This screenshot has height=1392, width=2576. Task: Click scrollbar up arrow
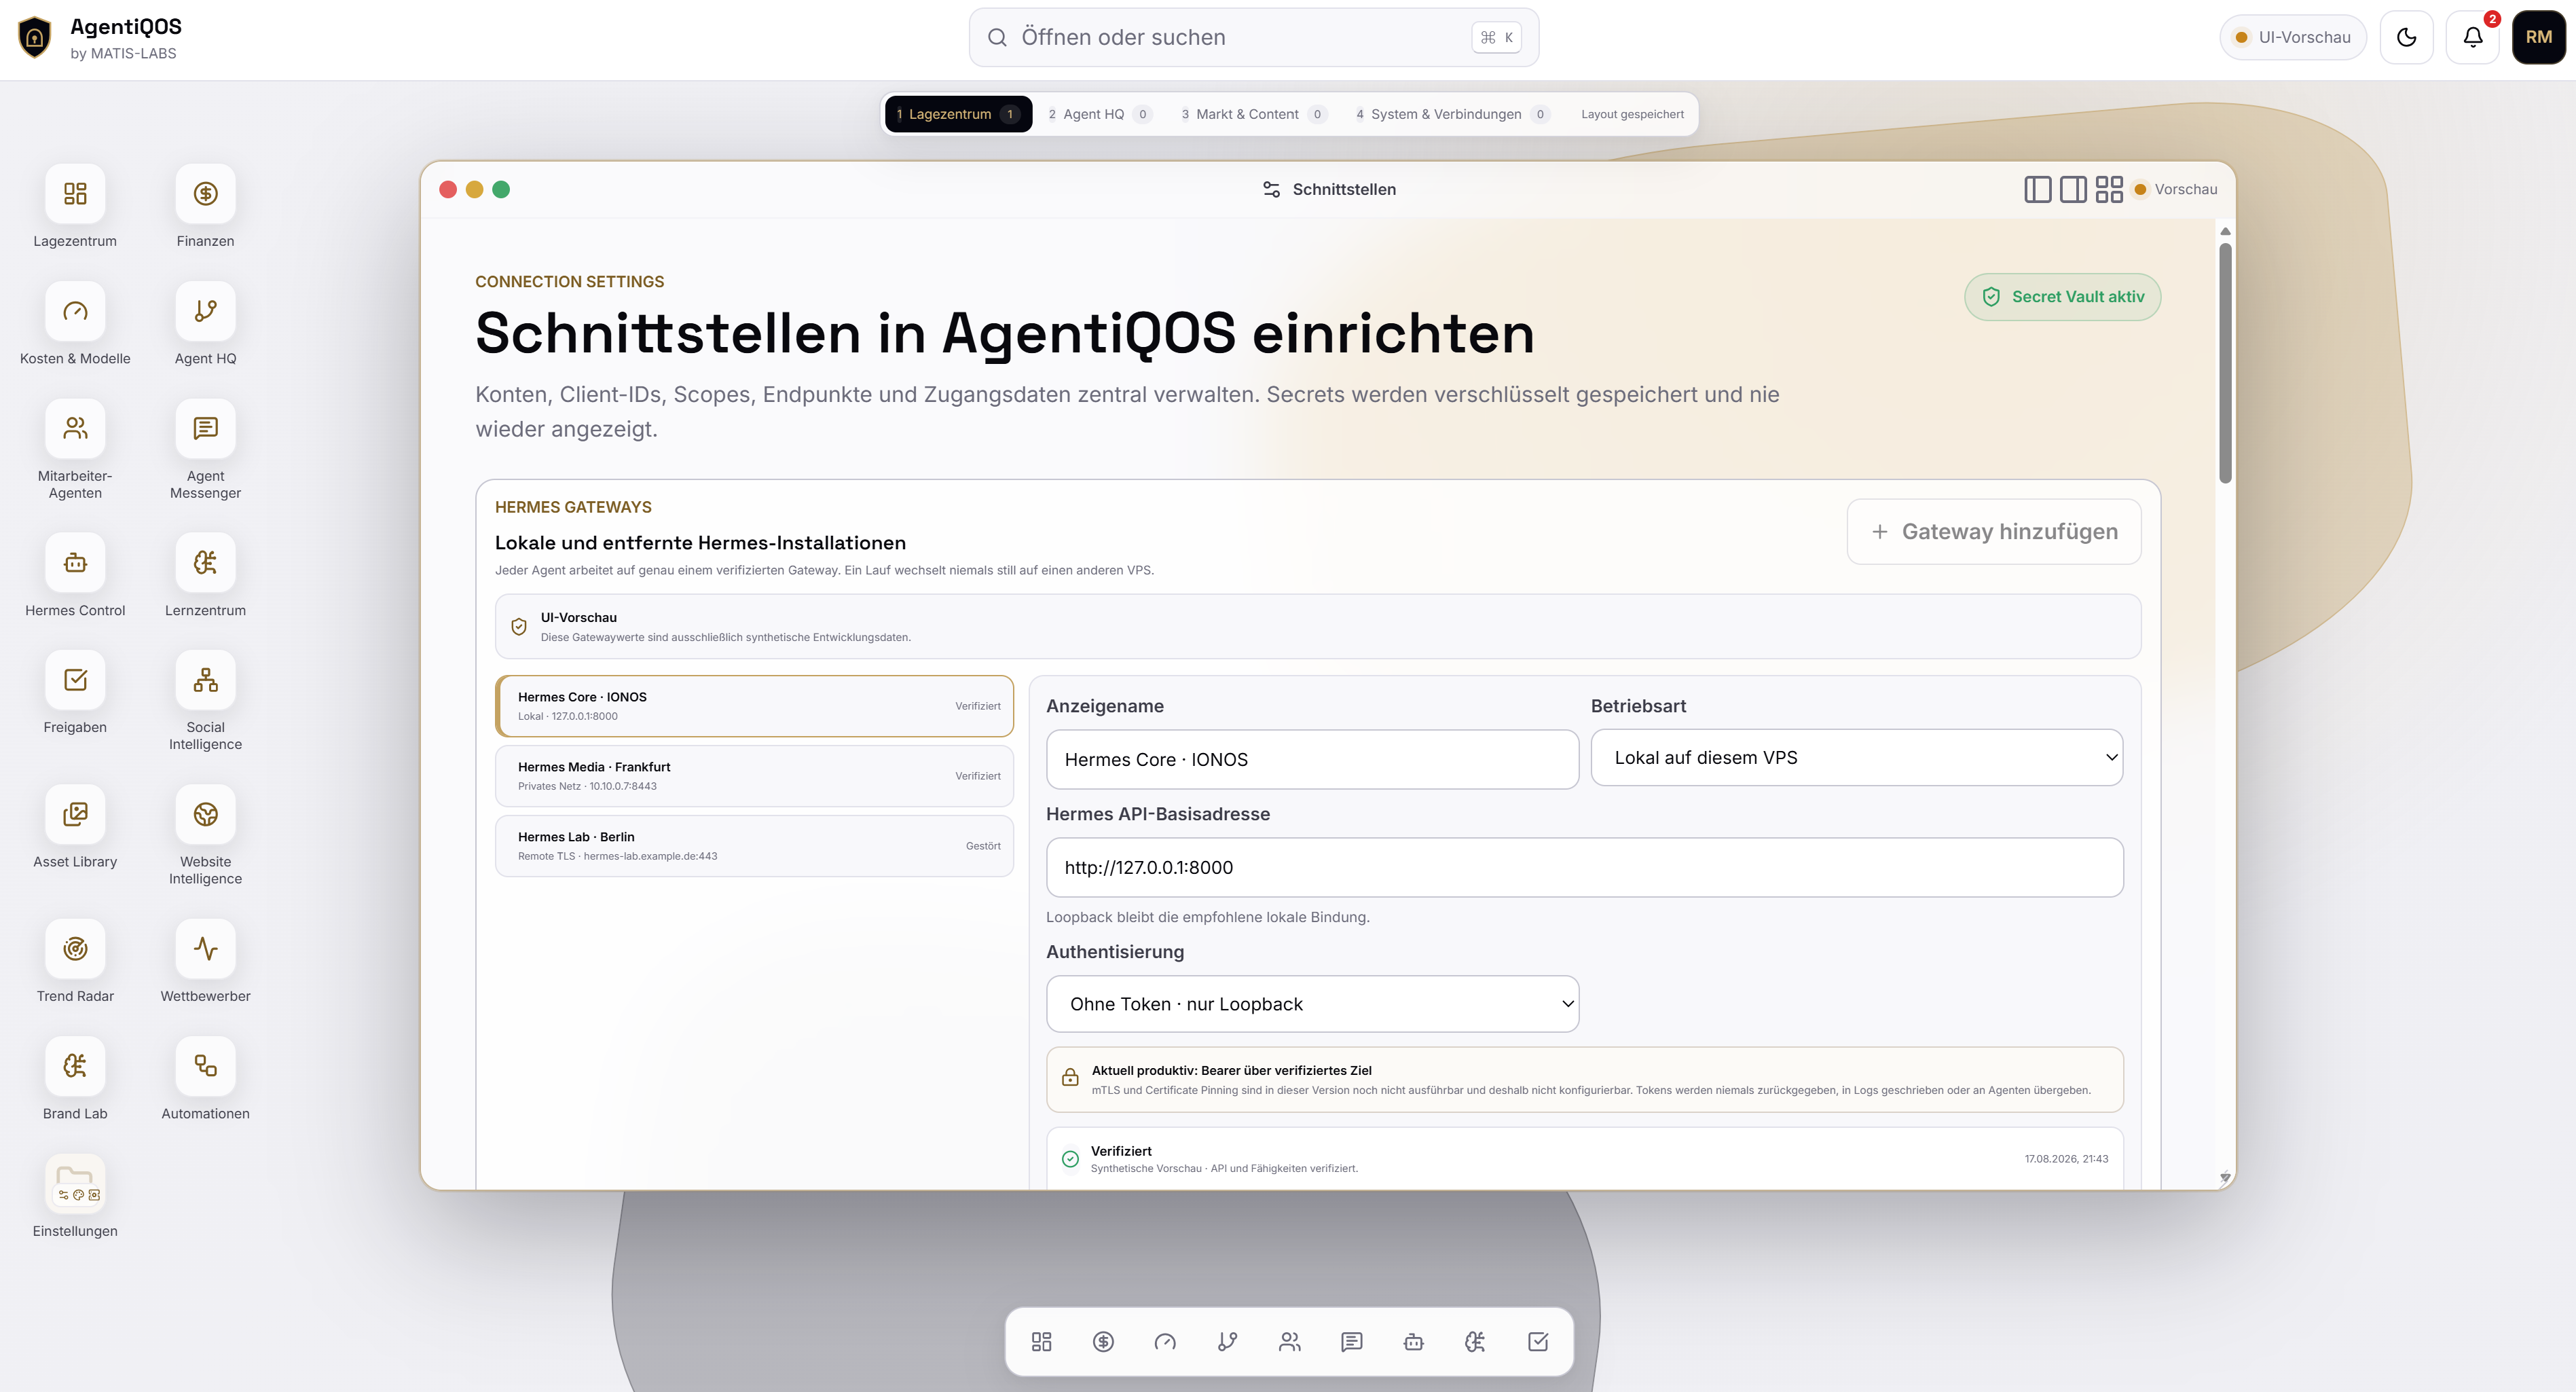tap(2225, 231)
